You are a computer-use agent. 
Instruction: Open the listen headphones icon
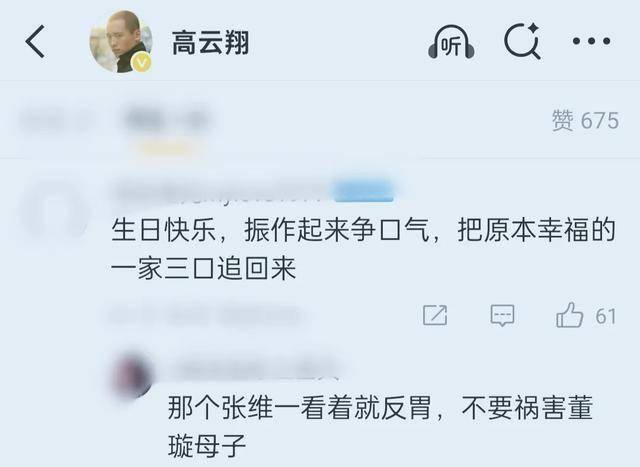pyautogui.click(x=451, y=42)
